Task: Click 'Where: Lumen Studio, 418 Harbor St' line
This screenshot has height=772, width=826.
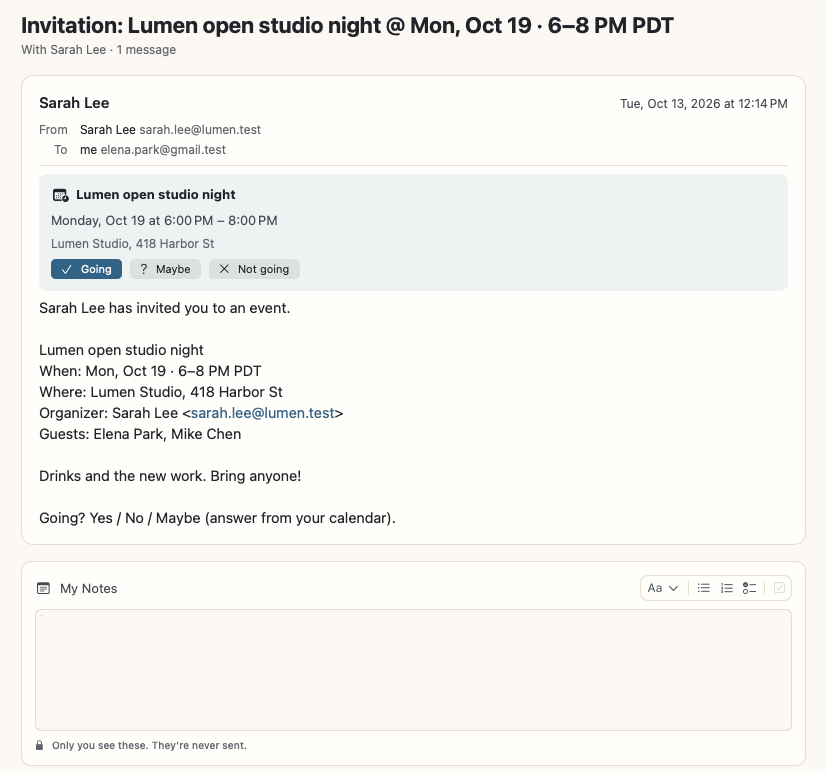Action: click(161, 392)
